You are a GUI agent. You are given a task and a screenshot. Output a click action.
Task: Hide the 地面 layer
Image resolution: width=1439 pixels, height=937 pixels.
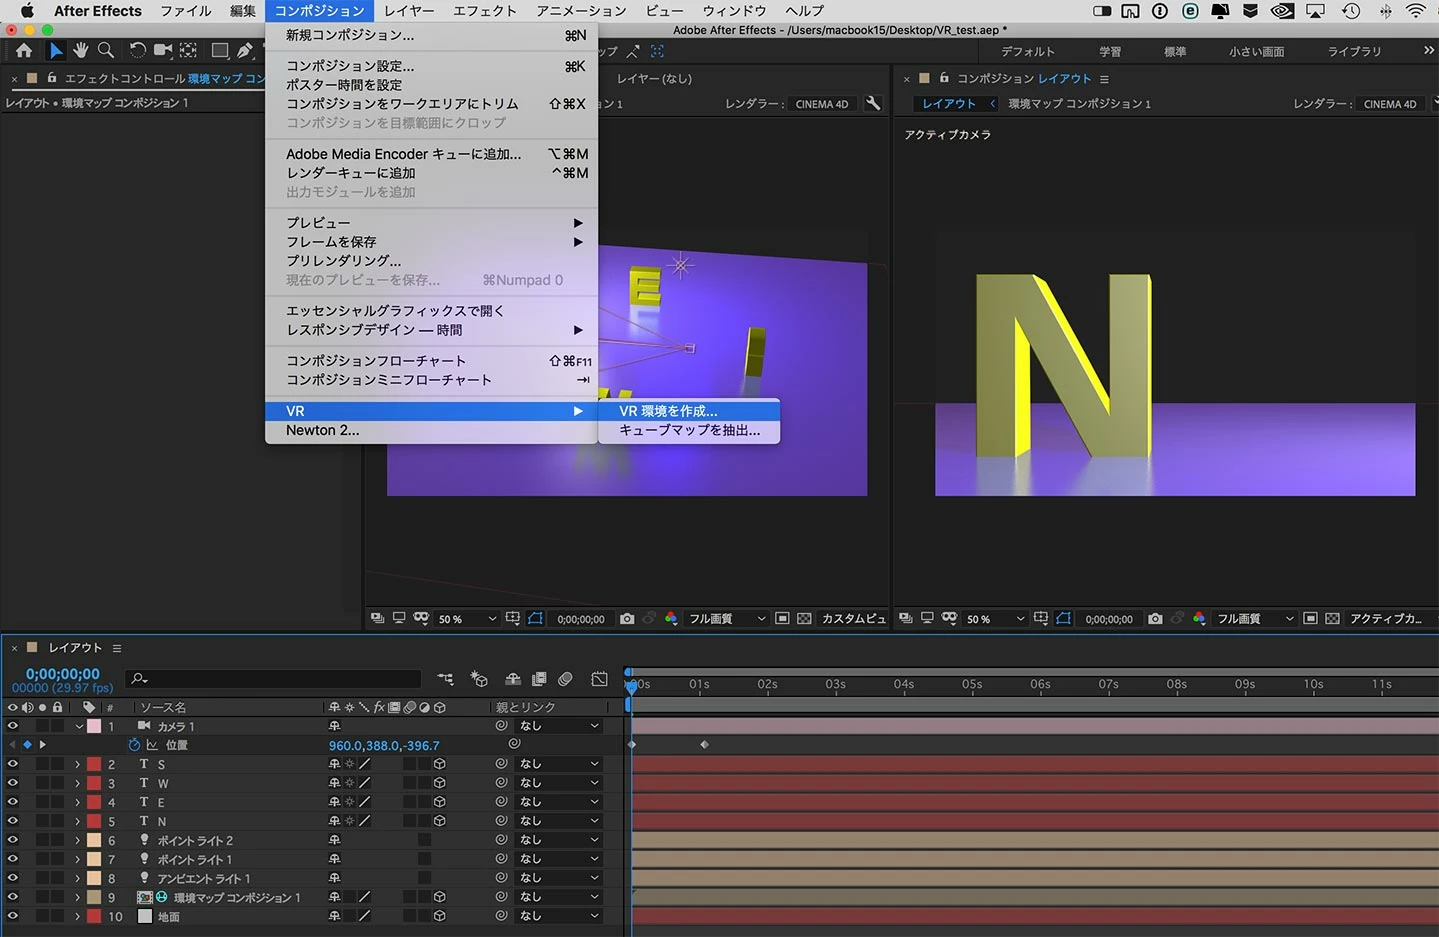tap(12, 916)
